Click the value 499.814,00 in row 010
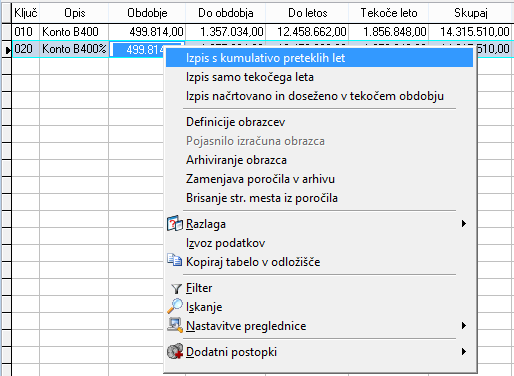Image resolution: width=514 pixels, height=376 pixels. (x=147, y=32)
